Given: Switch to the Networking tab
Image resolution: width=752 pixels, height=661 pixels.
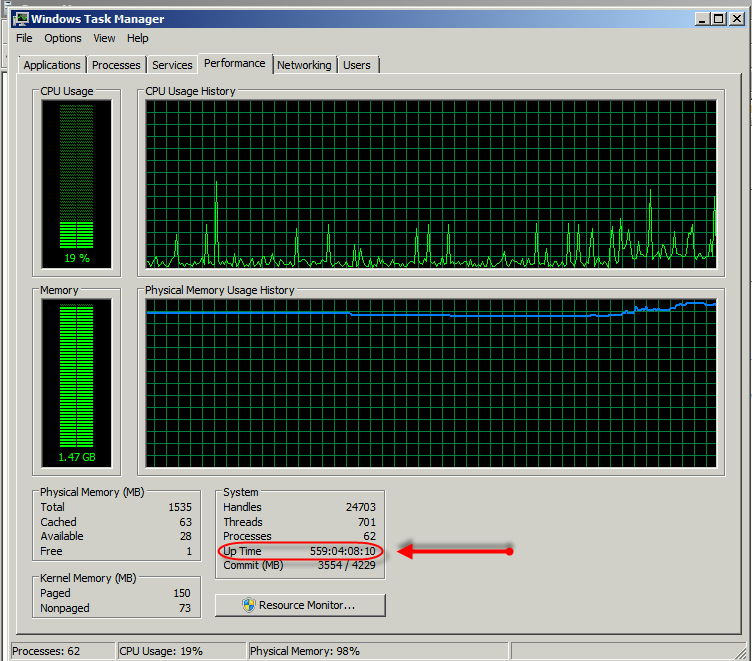Looking at the screenshot, I should [x=304, y=65].
